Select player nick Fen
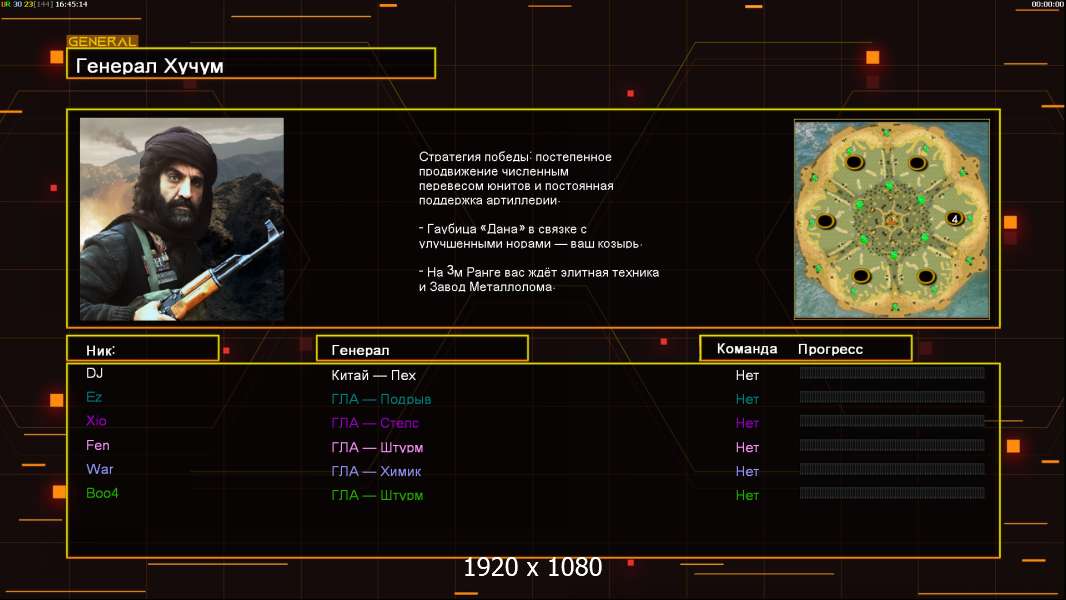 97,445
